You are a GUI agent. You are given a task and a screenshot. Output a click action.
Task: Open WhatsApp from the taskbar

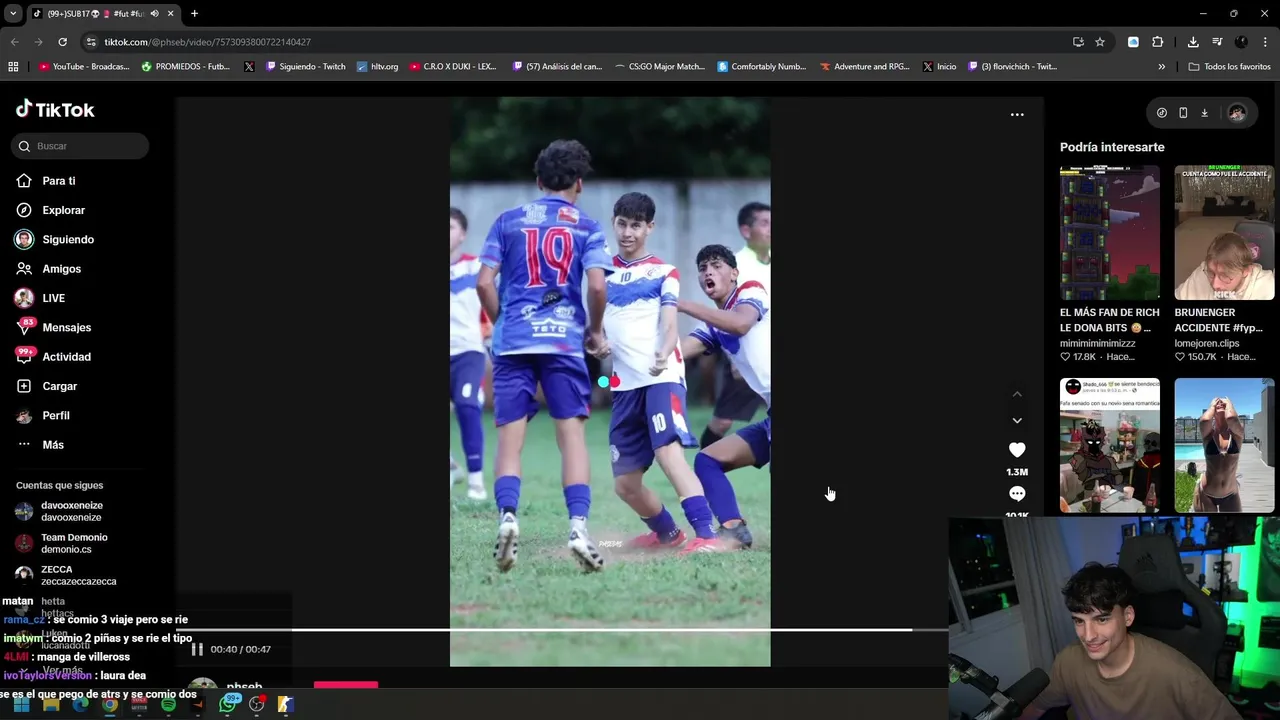coord(228,705)
